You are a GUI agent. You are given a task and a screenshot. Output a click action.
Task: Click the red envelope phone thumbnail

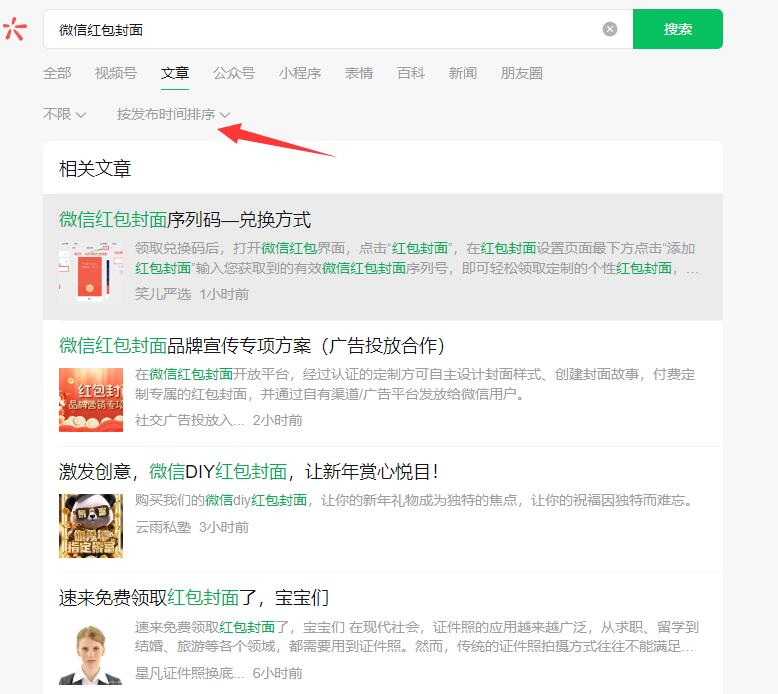[91, 272]
